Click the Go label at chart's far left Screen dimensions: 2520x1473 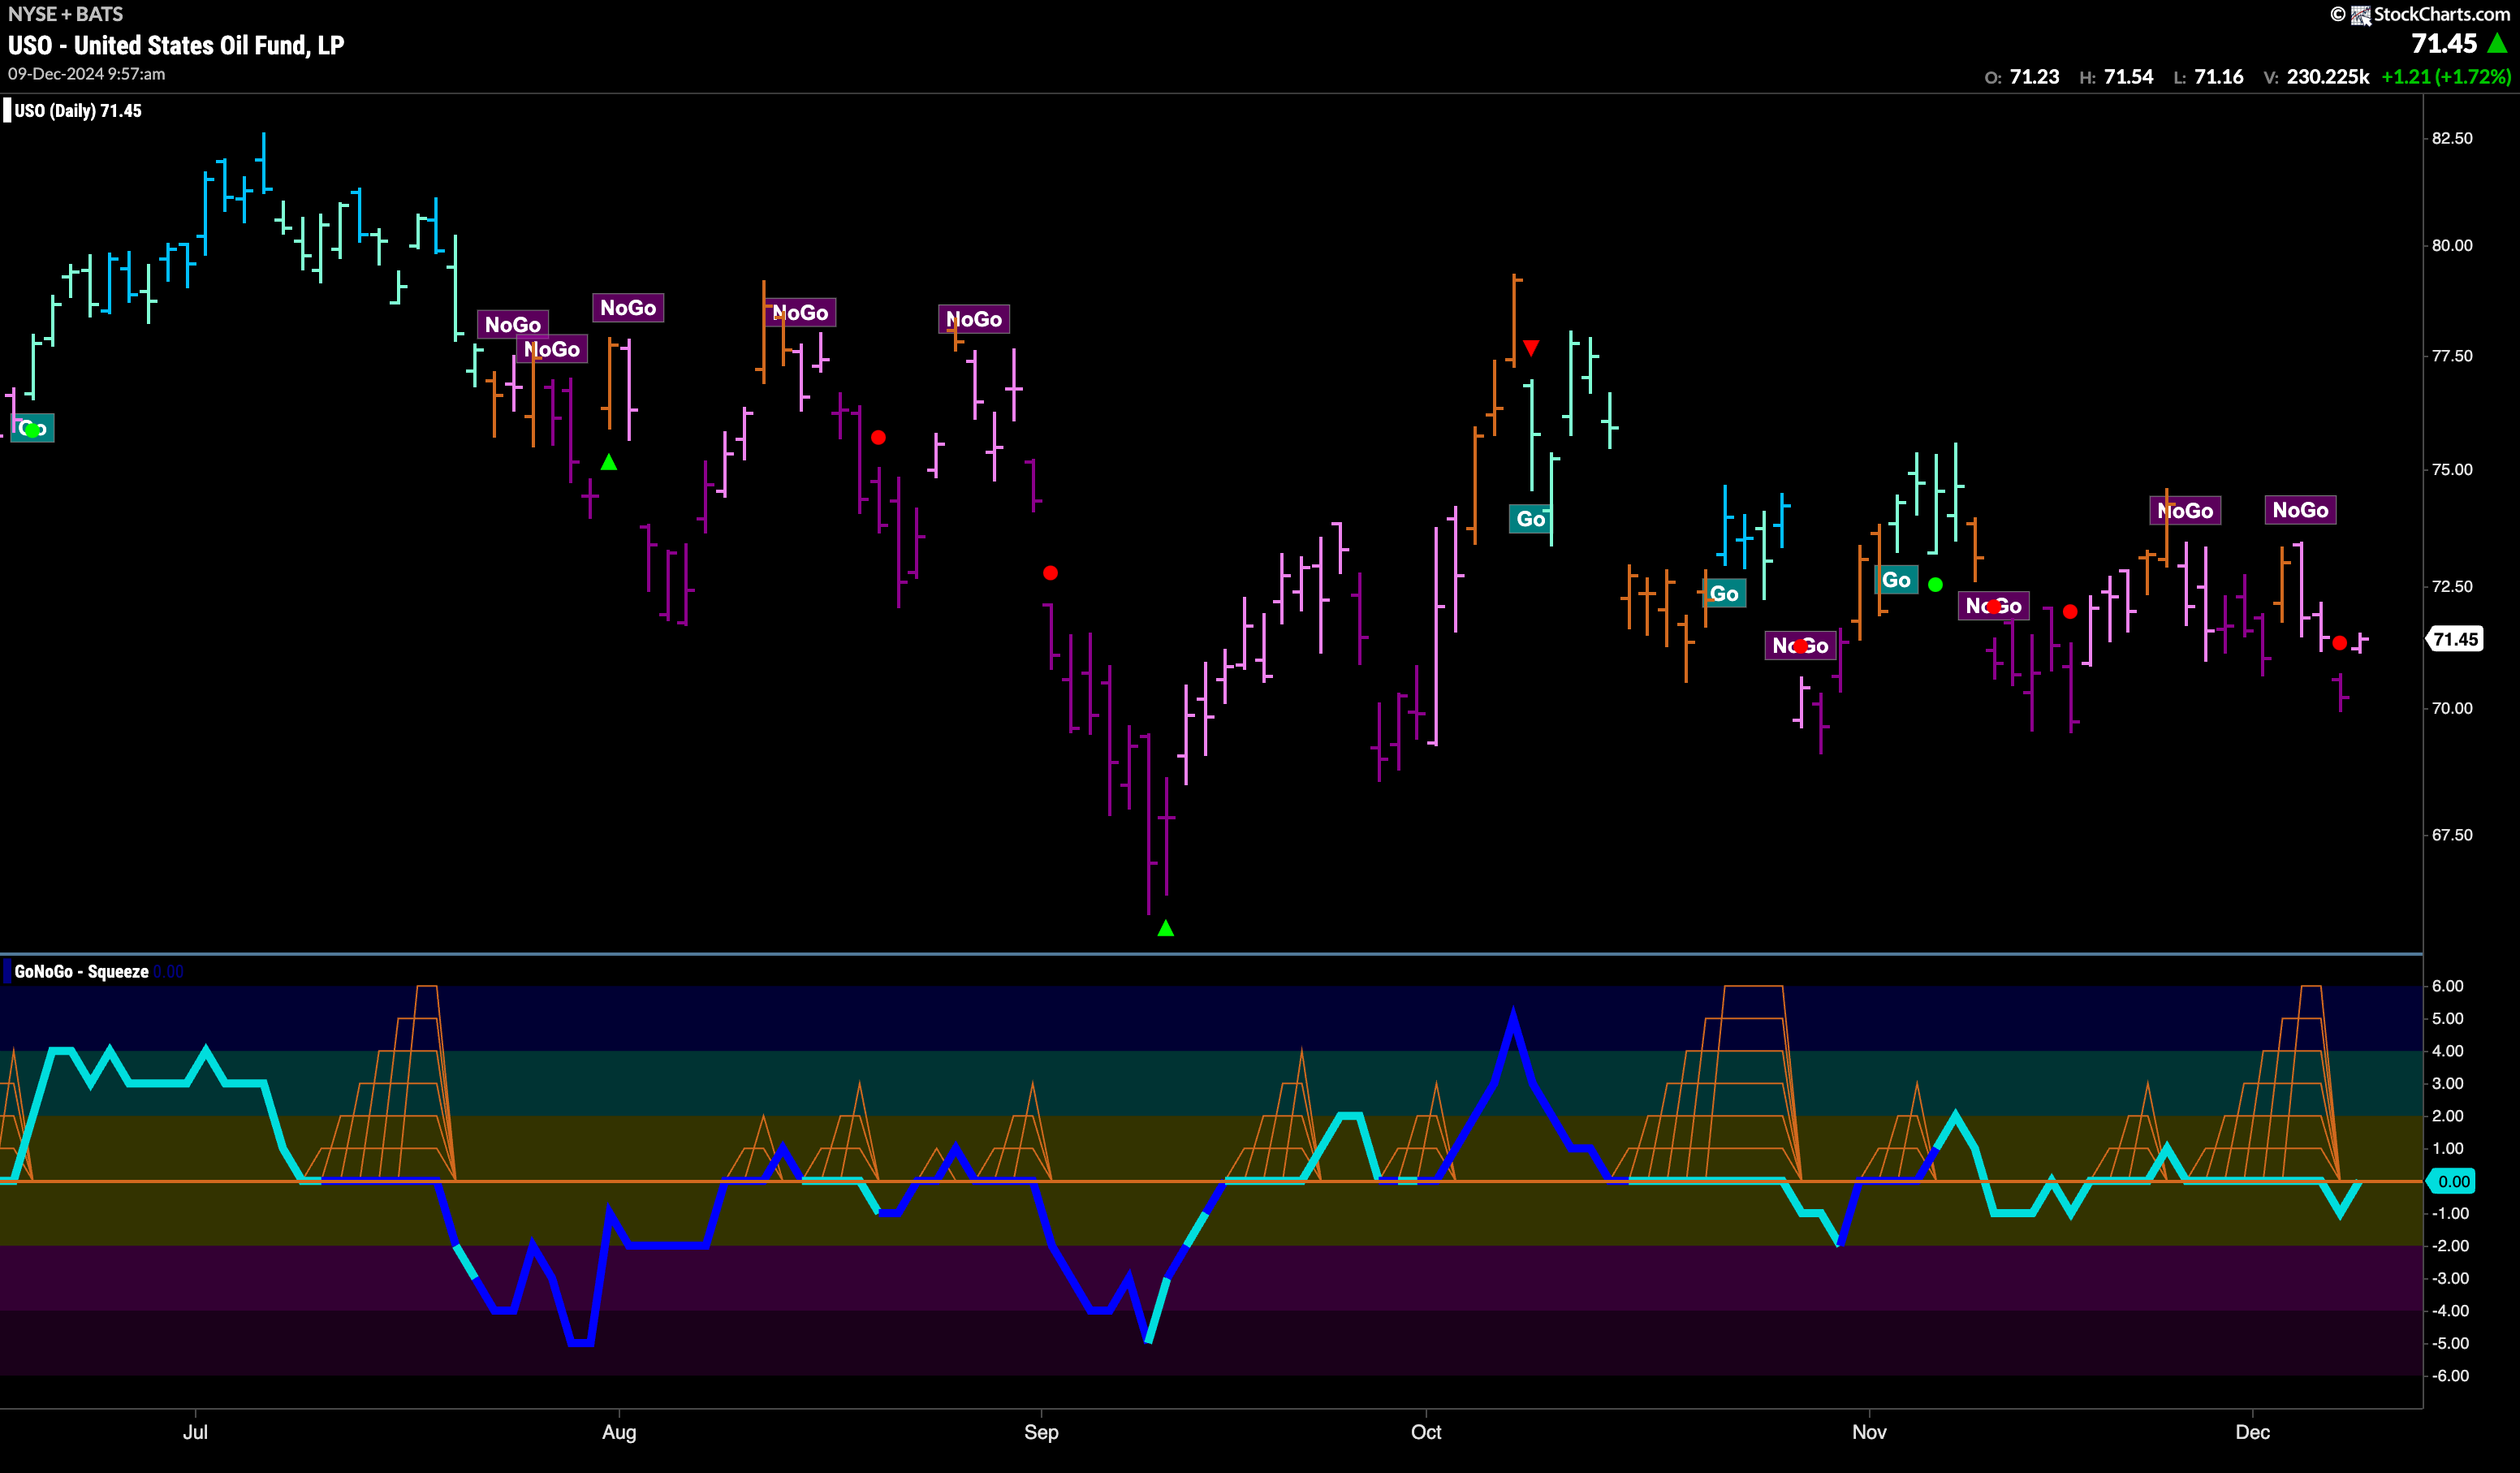32,428
